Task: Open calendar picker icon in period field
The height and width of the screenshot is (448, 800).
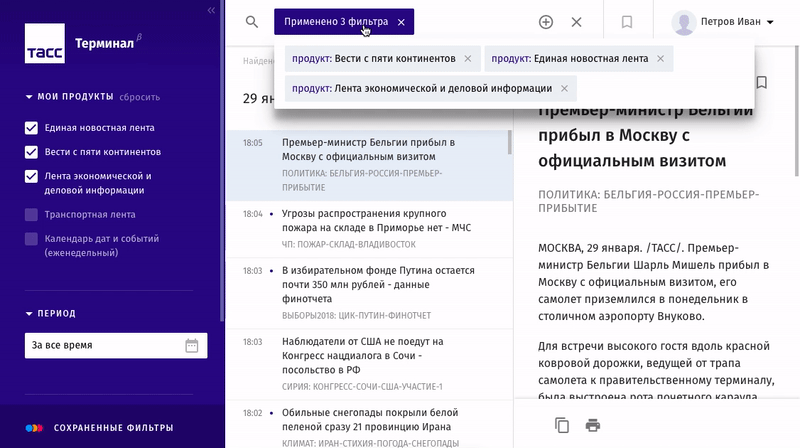Action: pos(192,345)
